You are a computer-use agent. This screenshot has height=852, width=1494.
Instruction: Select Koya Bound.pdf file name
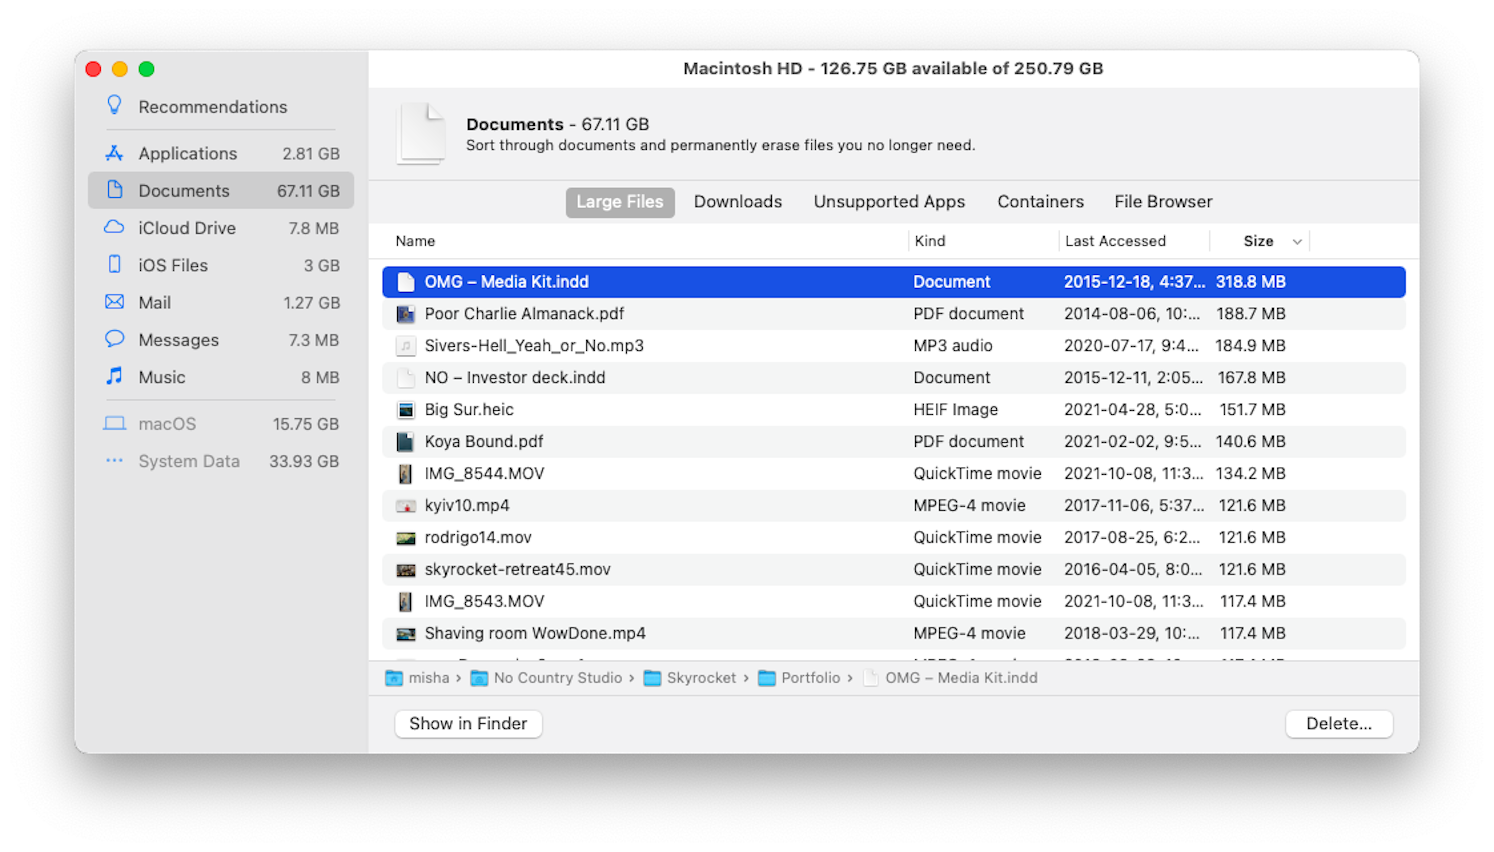pos(484,442)
